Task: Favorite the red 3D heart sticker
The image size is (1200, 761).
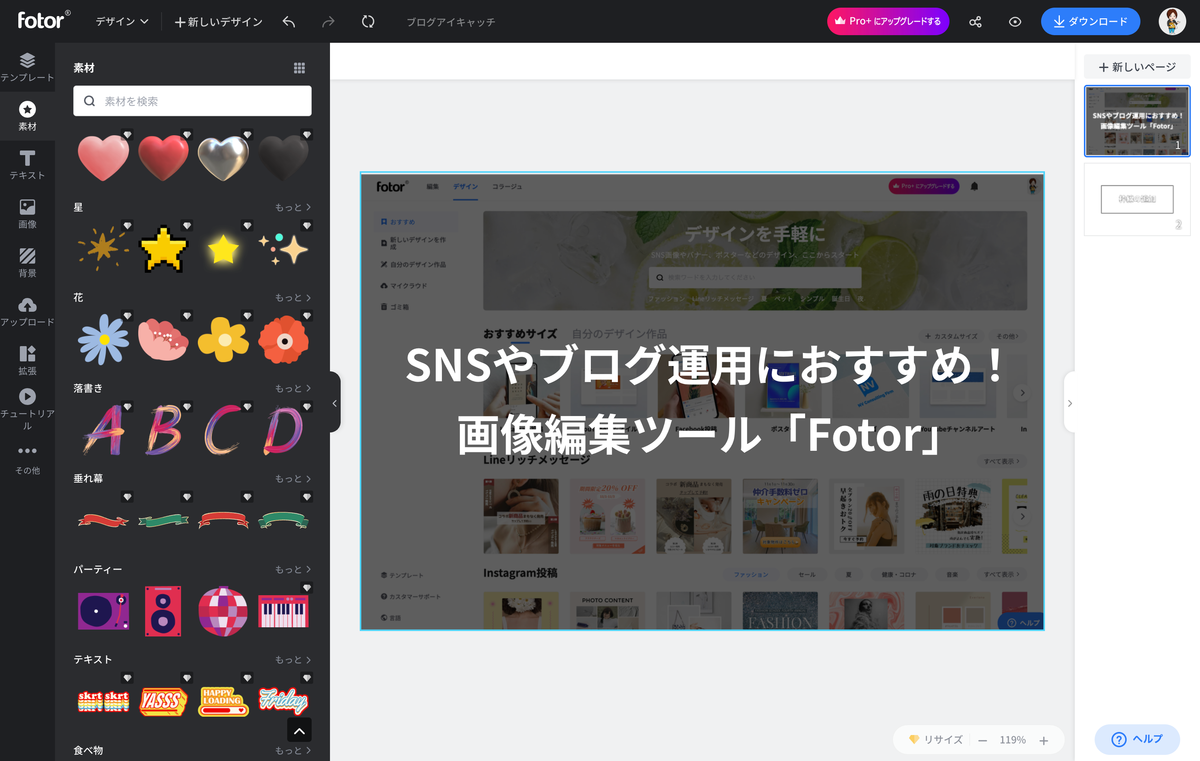Action: point(187,132)
